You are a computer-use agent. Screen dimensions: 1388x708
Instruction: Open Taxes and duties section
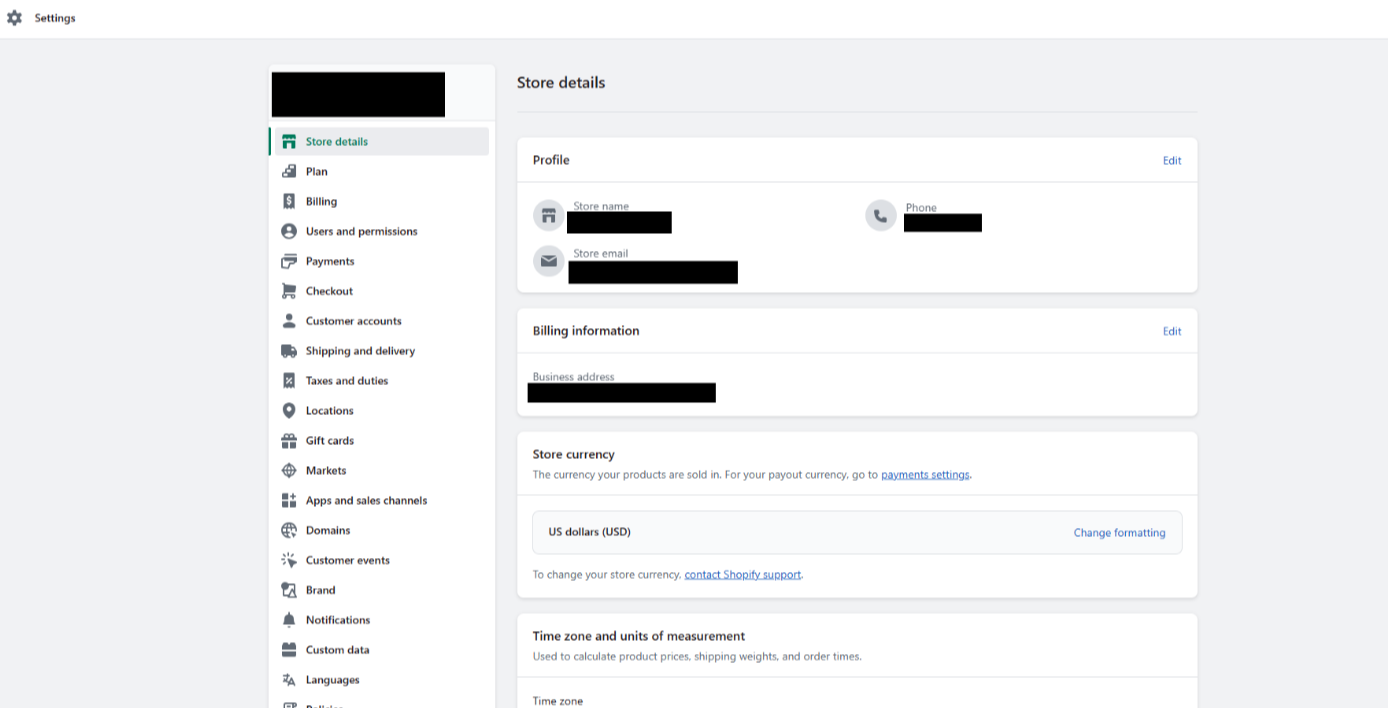coord(346,381)
